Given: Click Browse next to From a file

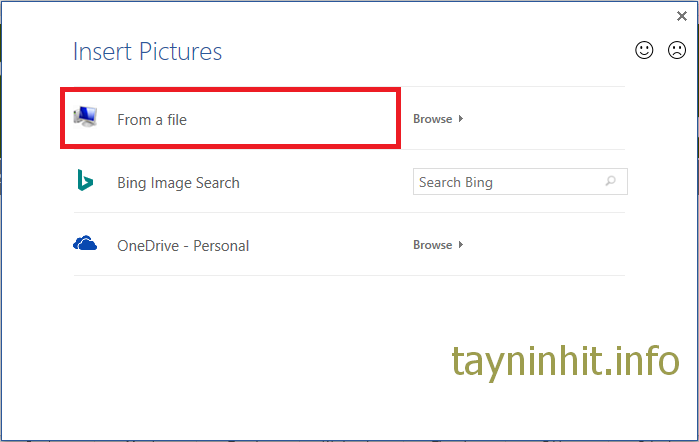Looking at the screenshot, I should [433, 119].
